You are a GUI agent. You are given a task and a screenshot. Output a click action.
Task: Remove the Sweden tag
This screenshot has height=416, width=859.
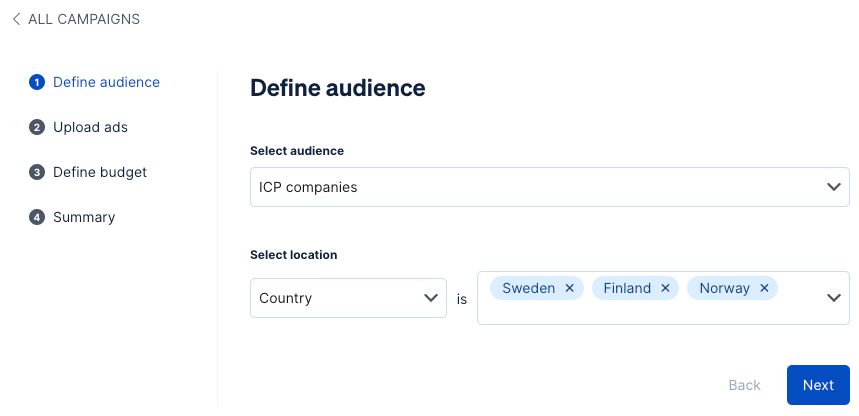(569, 288)
